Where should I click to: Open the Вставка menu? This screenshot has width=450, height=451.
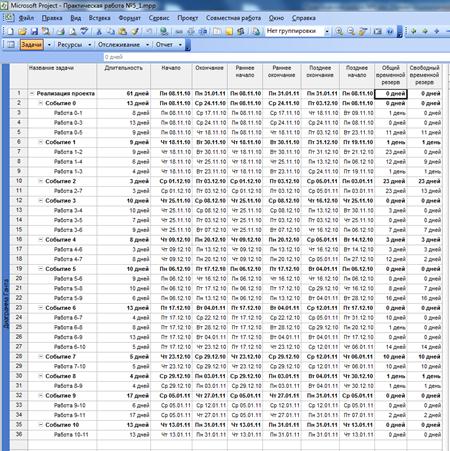click(99, 18)
